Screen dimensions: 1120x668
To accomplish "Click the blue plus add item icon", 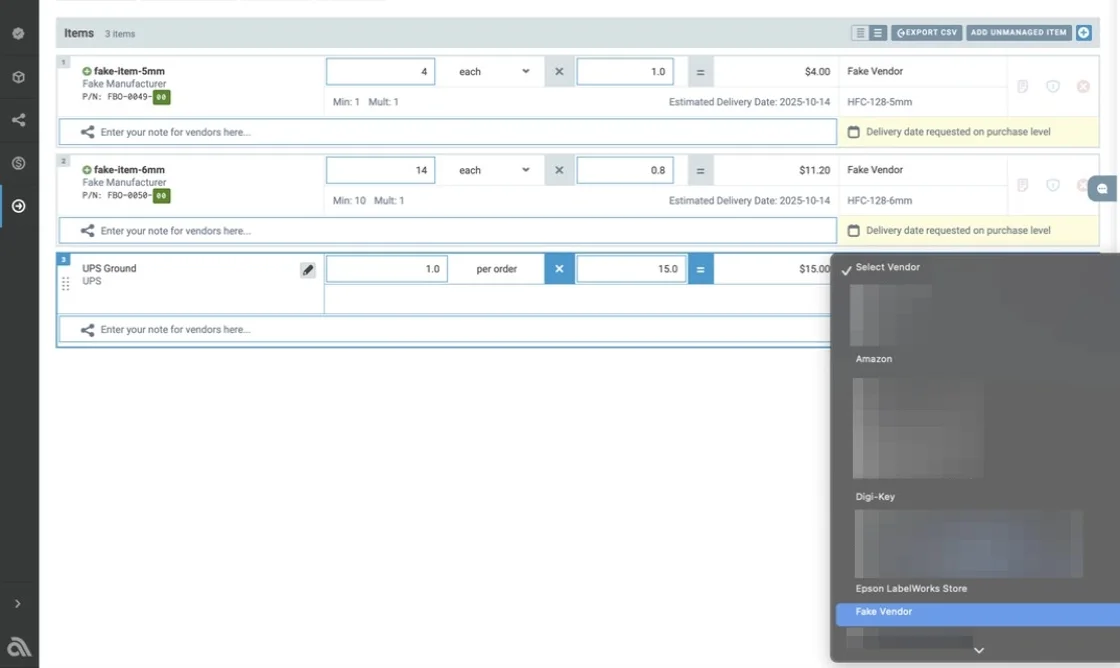I will point(1084,33).
